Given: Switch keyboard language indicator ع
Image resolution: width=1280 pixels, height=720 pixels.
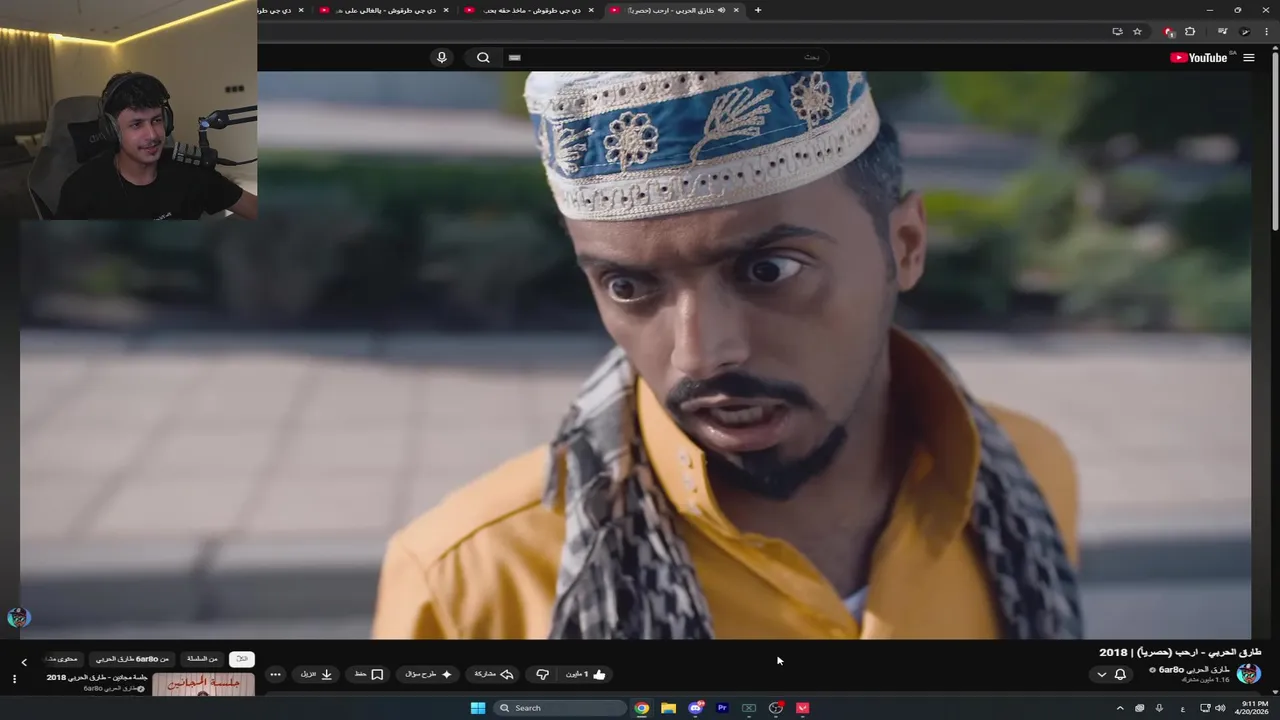Looking at the screenshot, I should (x=1182, y=708).
